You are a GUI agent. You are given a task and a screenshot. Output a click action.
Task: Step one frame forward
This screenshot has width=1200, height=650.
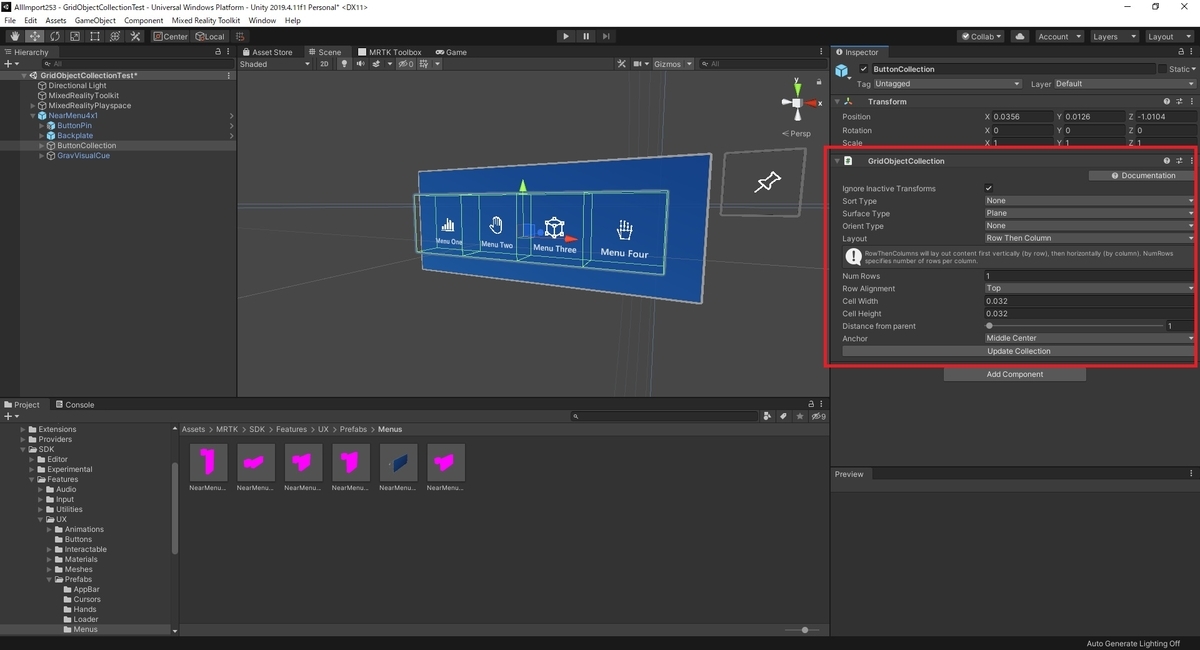tap(607, 36)
